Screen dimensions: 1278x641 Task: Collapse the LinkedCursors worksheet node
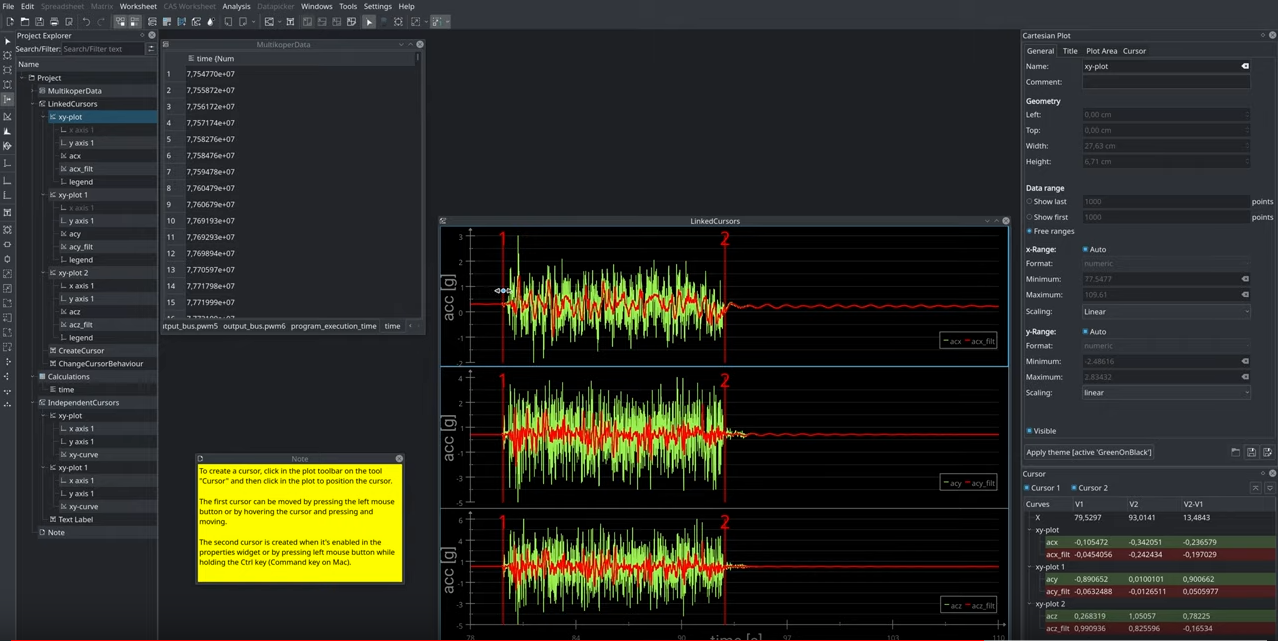tap(33, 104)
